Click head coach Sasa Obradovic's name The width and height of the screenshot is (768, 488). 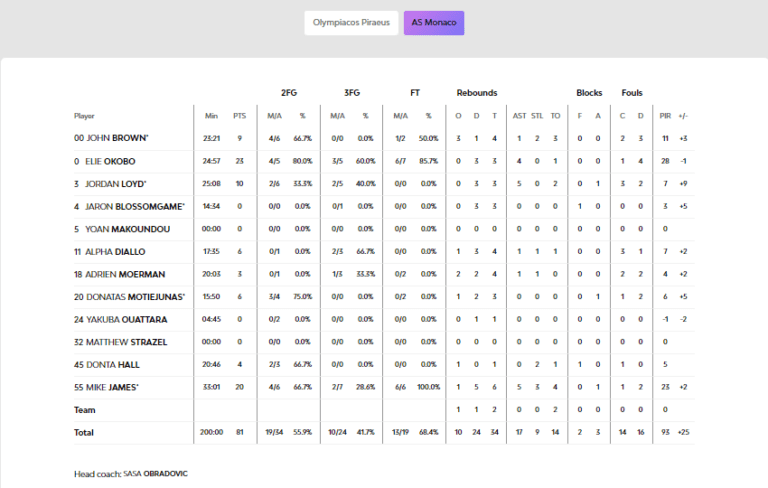tap(155, 473)
